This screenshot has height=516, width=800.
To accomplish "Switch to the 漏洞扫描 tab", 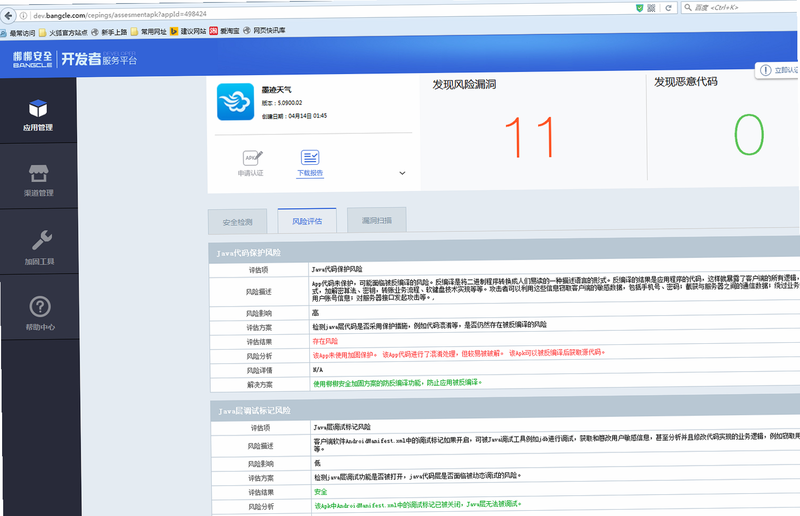I will [377, 220].
